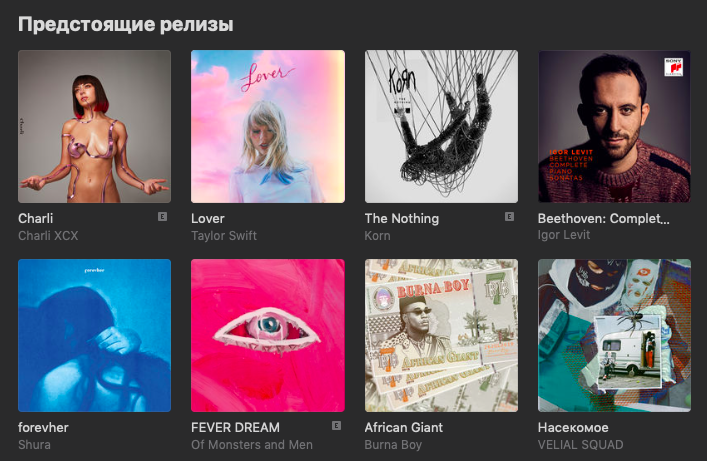
Task: Visit the Igor Levit artist link
Action: [x=564, y=235]
